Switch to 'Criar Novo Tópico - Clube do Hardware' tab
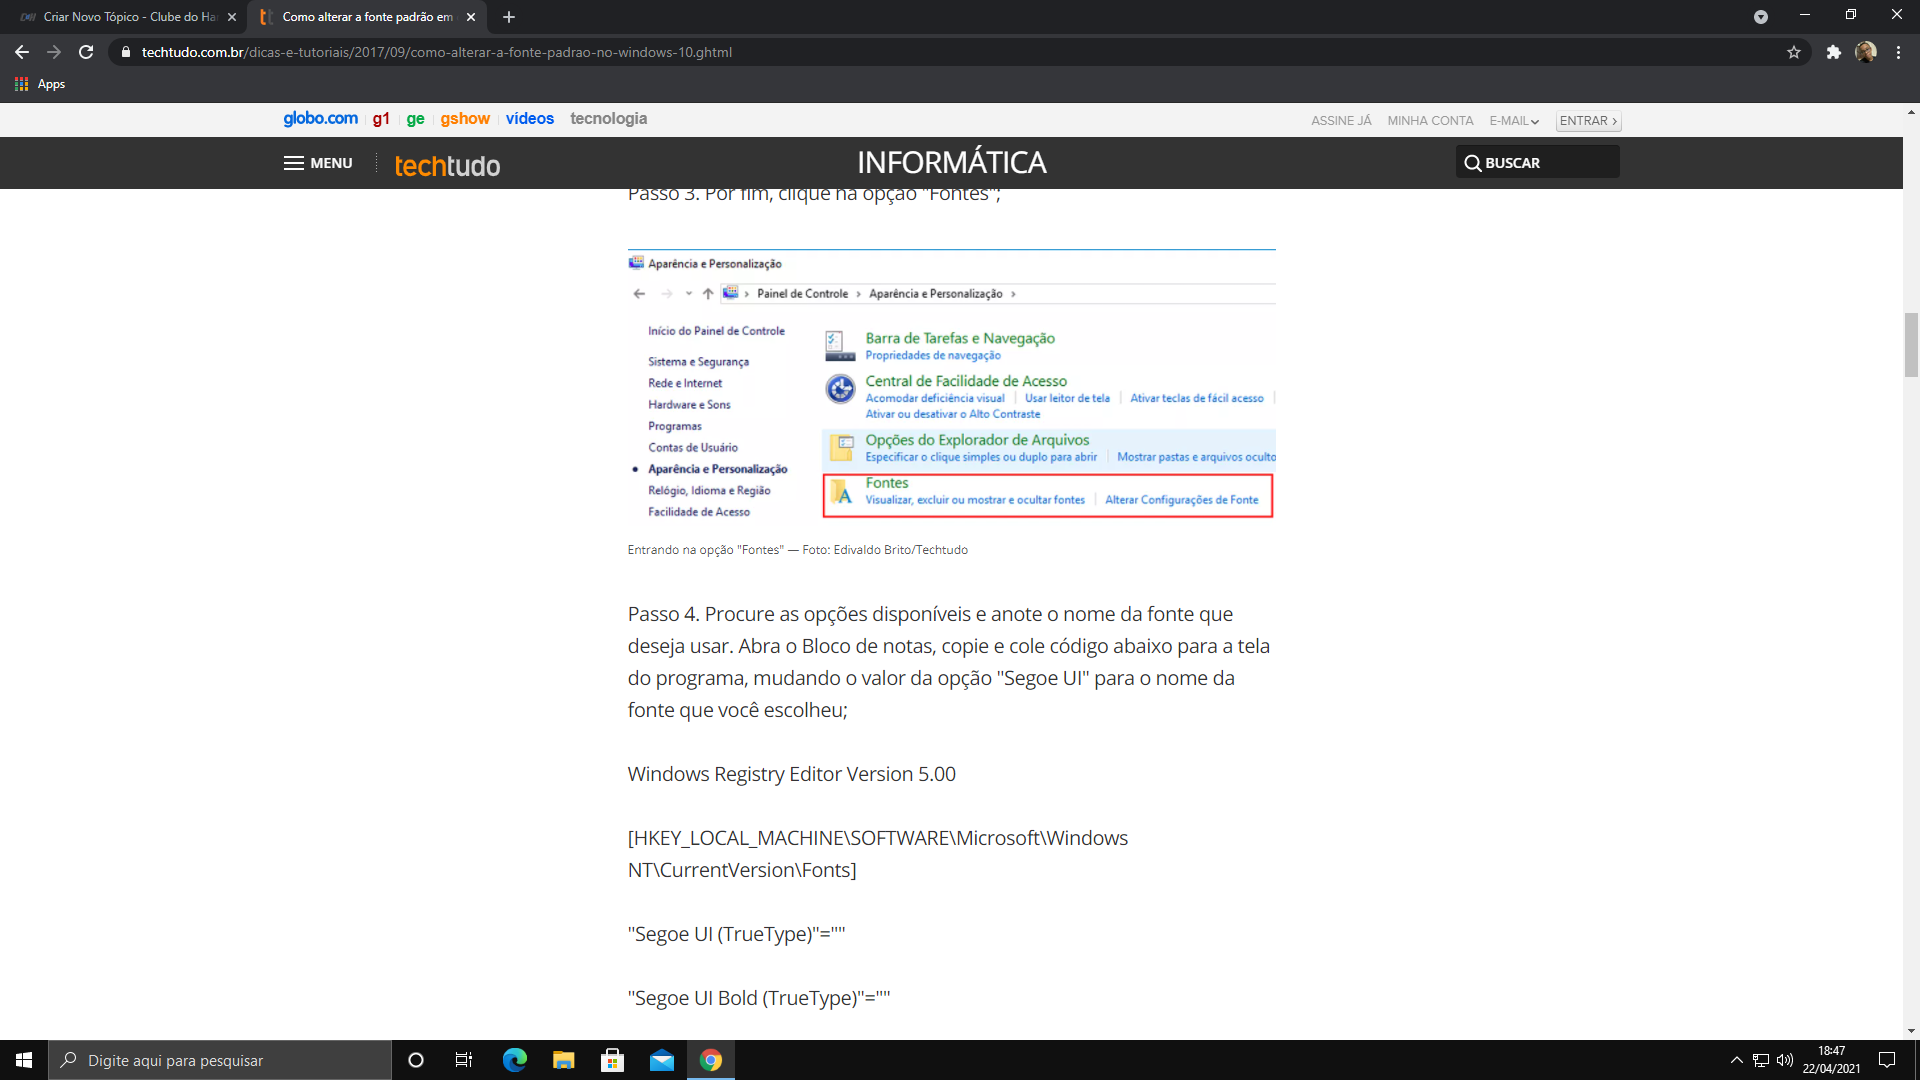 122,17
